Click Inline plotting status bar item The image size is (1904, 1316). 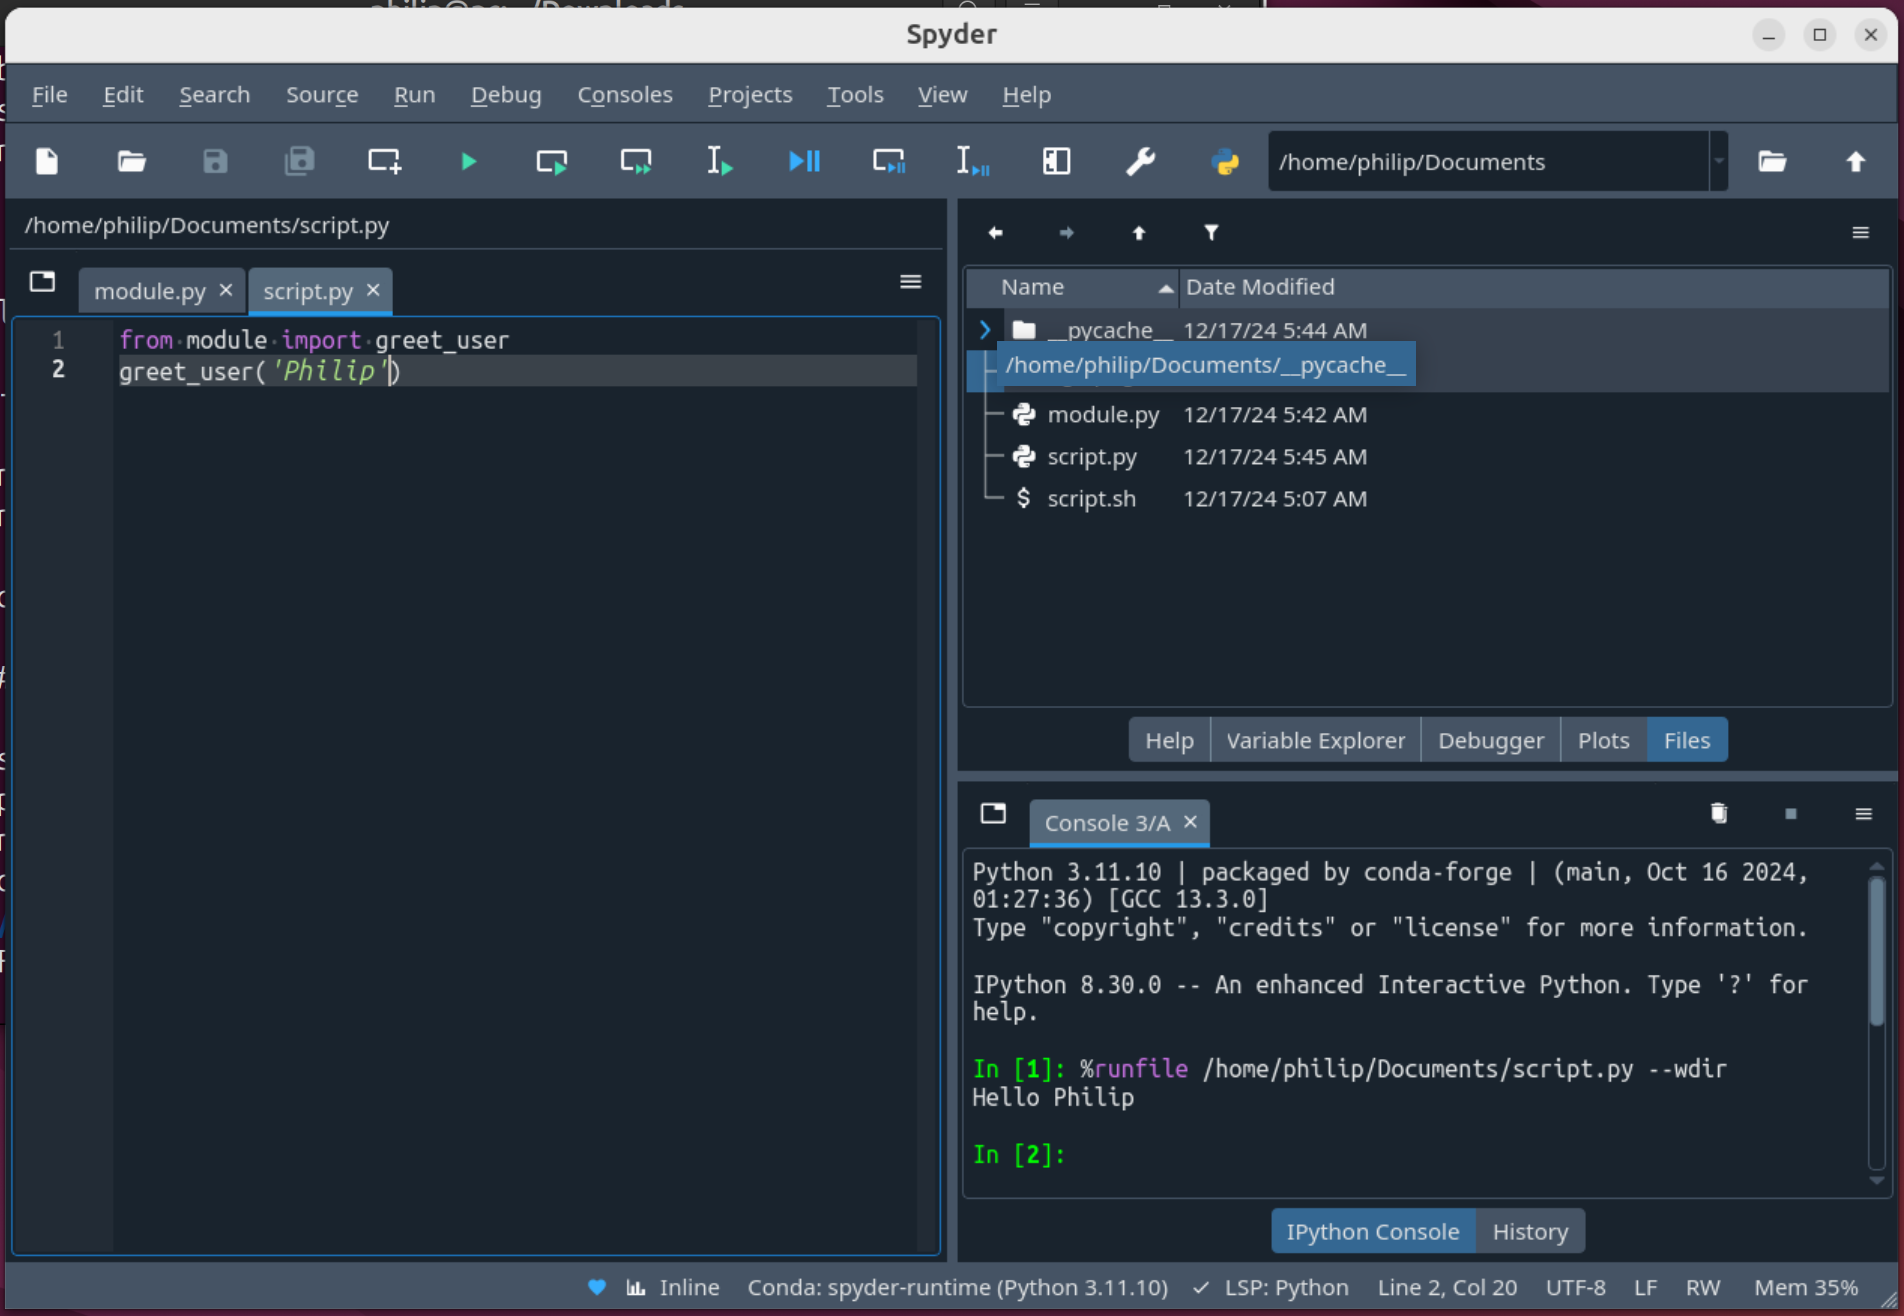click(673, 1288)
